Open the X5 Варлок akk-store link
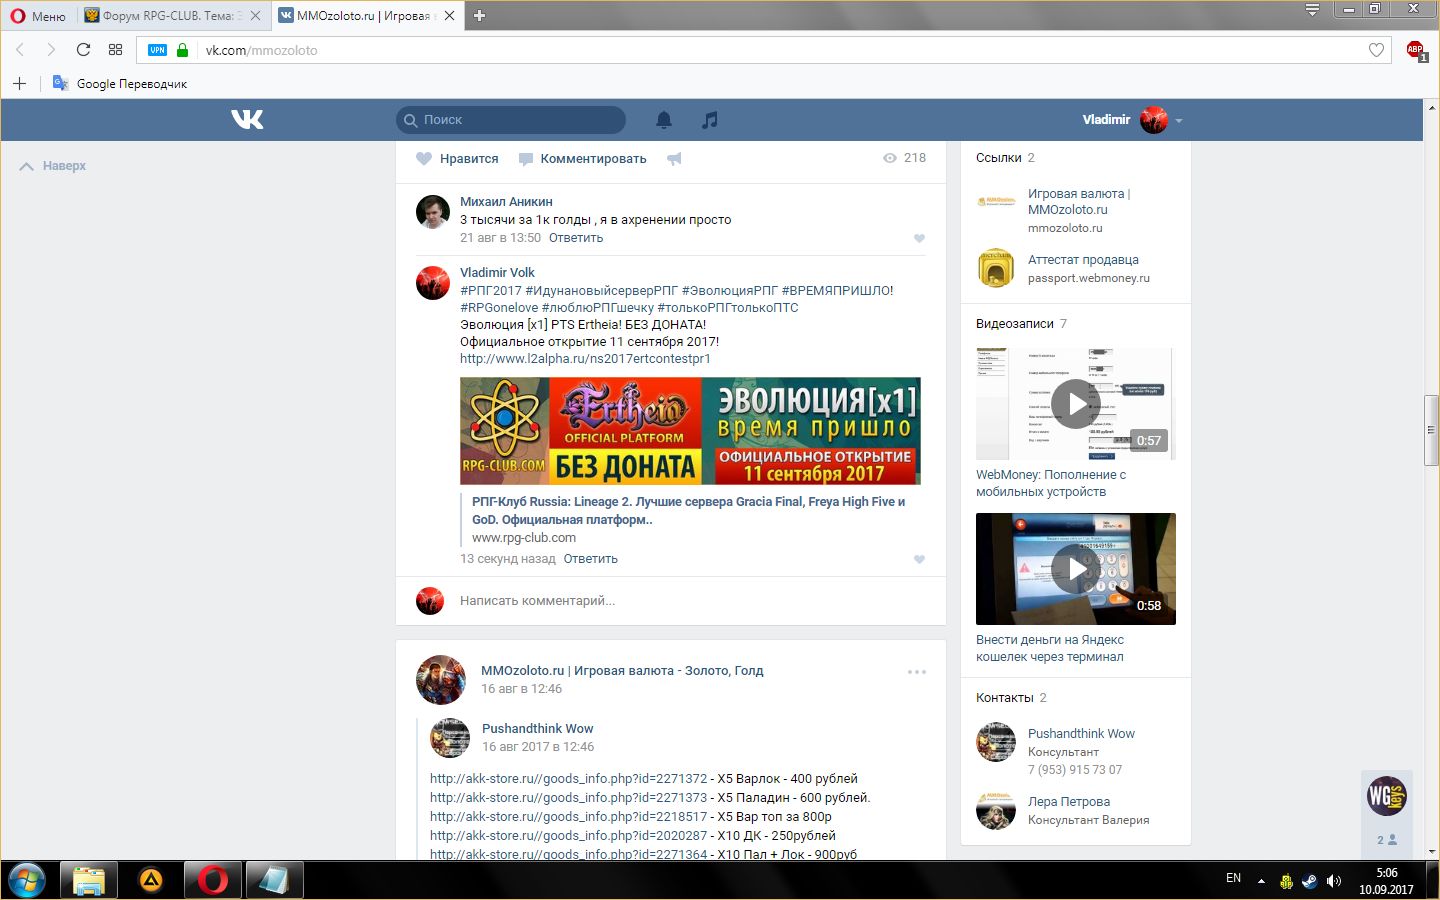Image resolution: width=1440 pixels, height=900 pixels. point(568,779)
